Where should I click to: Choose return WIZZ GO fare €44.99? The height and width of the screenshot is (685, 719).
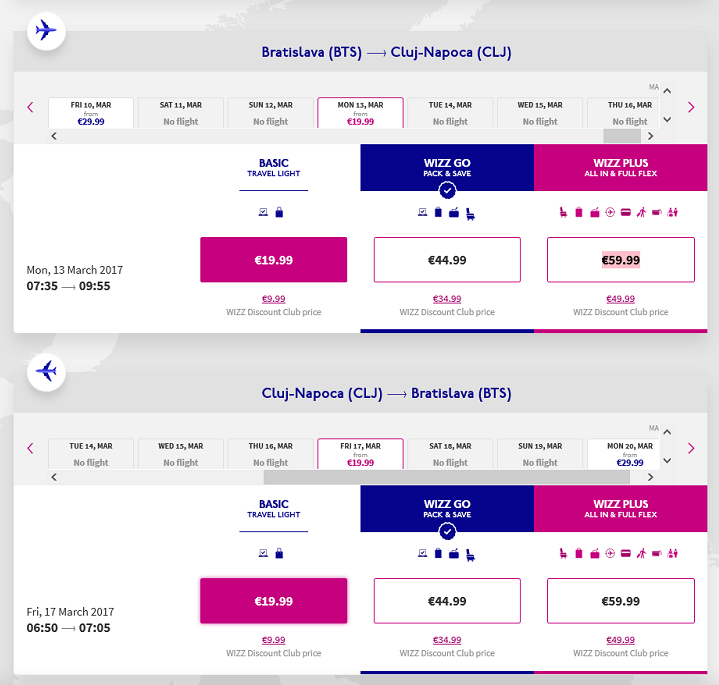(x=447, y=601)
